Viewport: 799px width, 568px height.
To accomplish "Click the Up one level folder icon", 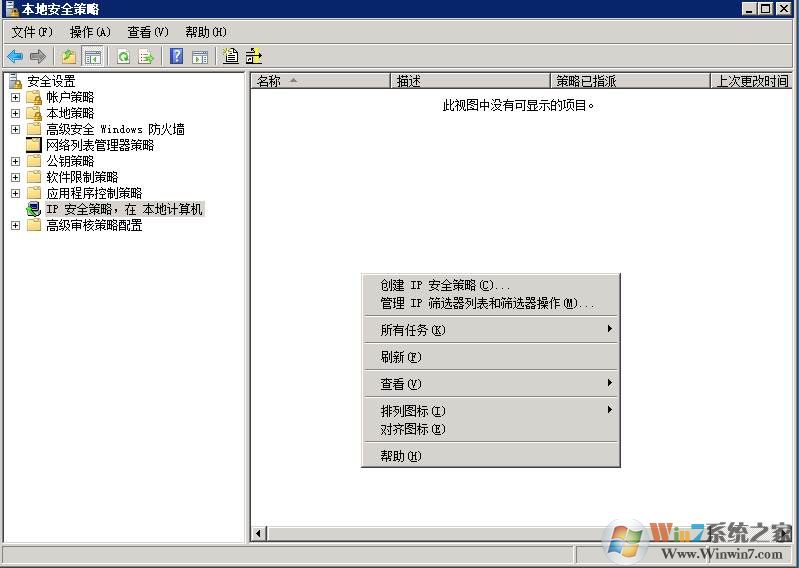I will [68, 56].
